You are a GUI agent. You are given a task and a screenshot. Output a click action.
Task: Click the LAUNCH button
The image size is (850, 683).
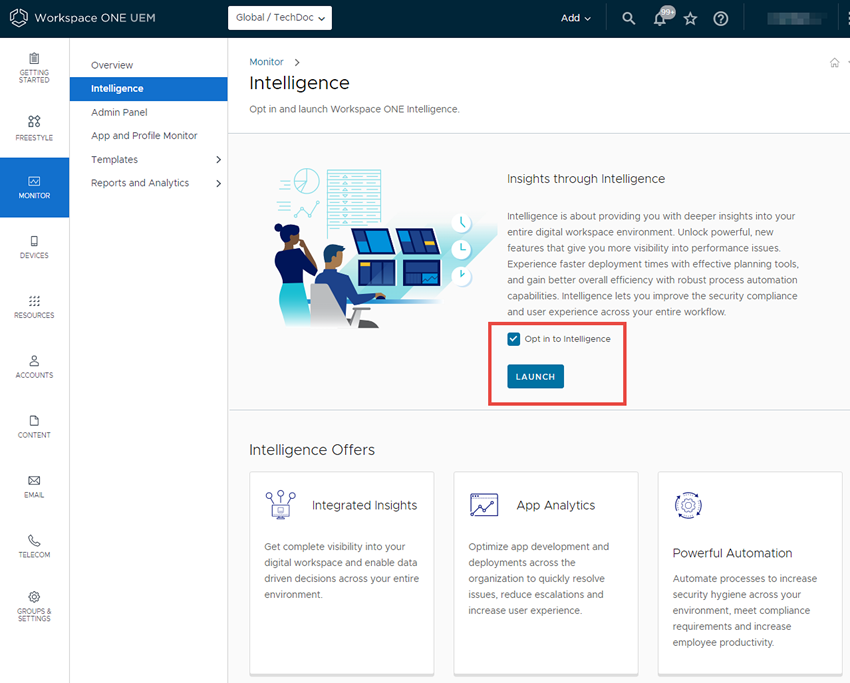(536, 377)
